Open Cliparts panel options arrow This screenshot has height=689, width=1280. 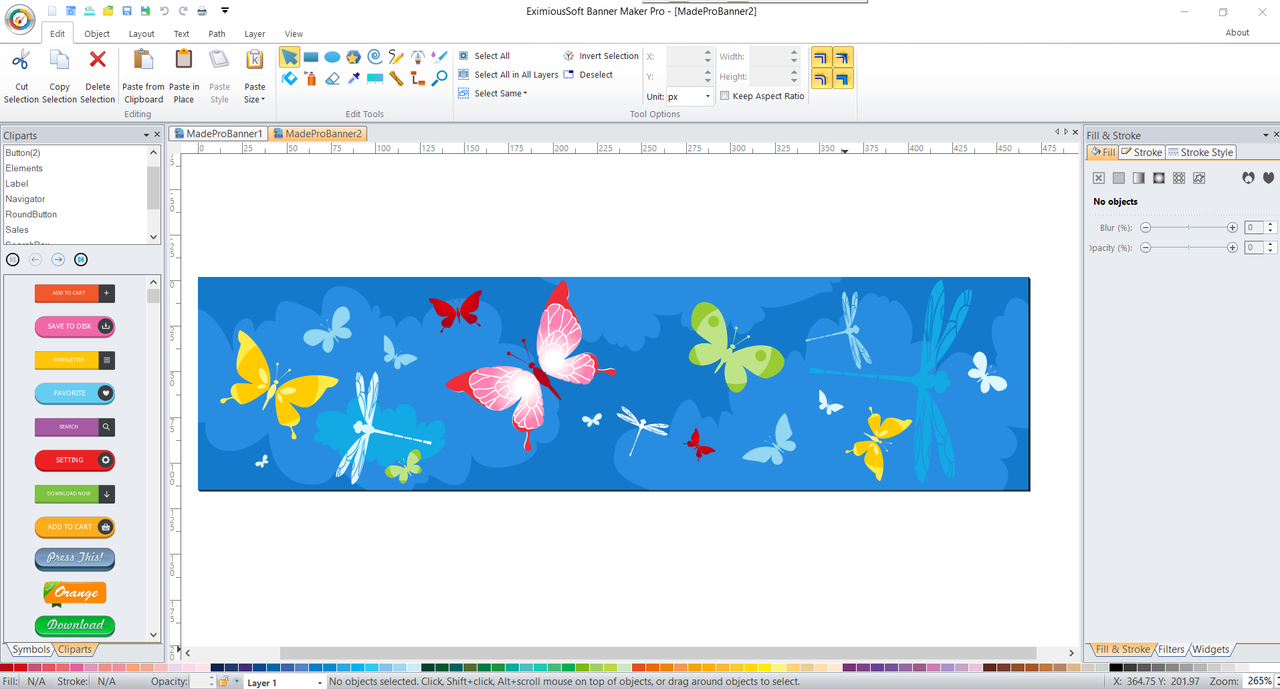pos(146,135)
